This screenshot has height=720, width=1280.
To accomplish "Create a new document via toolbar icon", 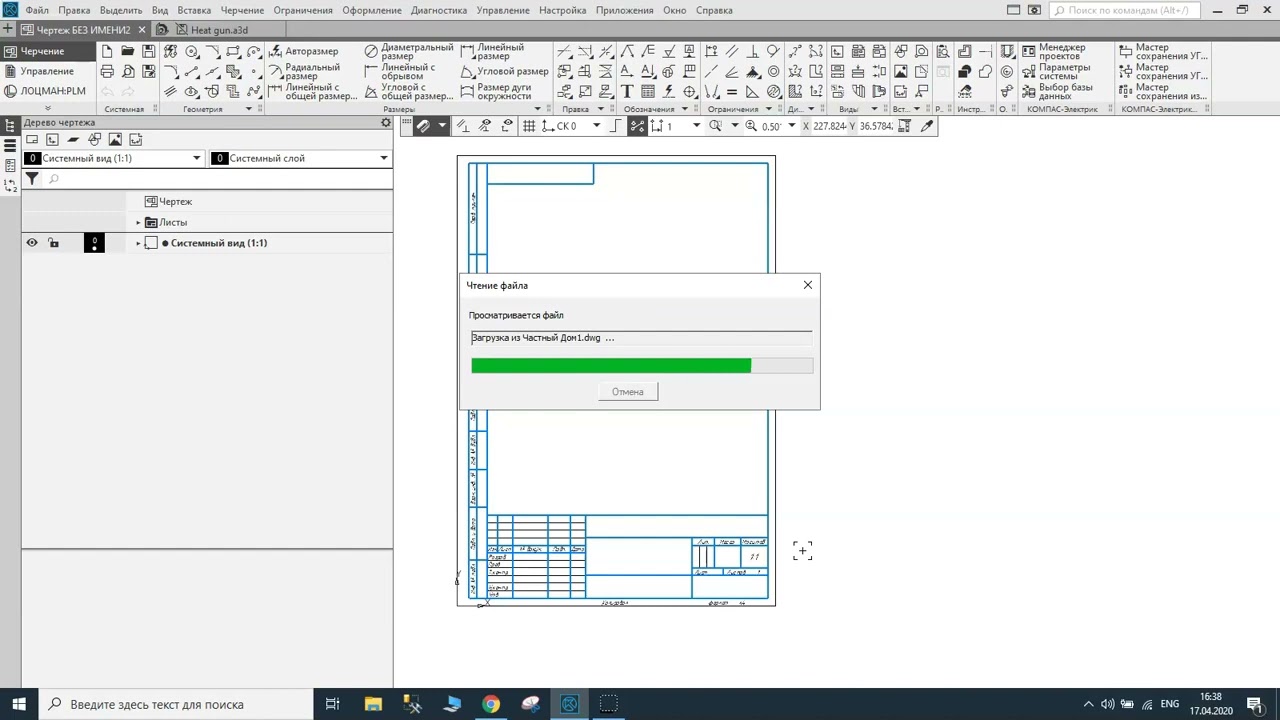I will tap(107, 51).
